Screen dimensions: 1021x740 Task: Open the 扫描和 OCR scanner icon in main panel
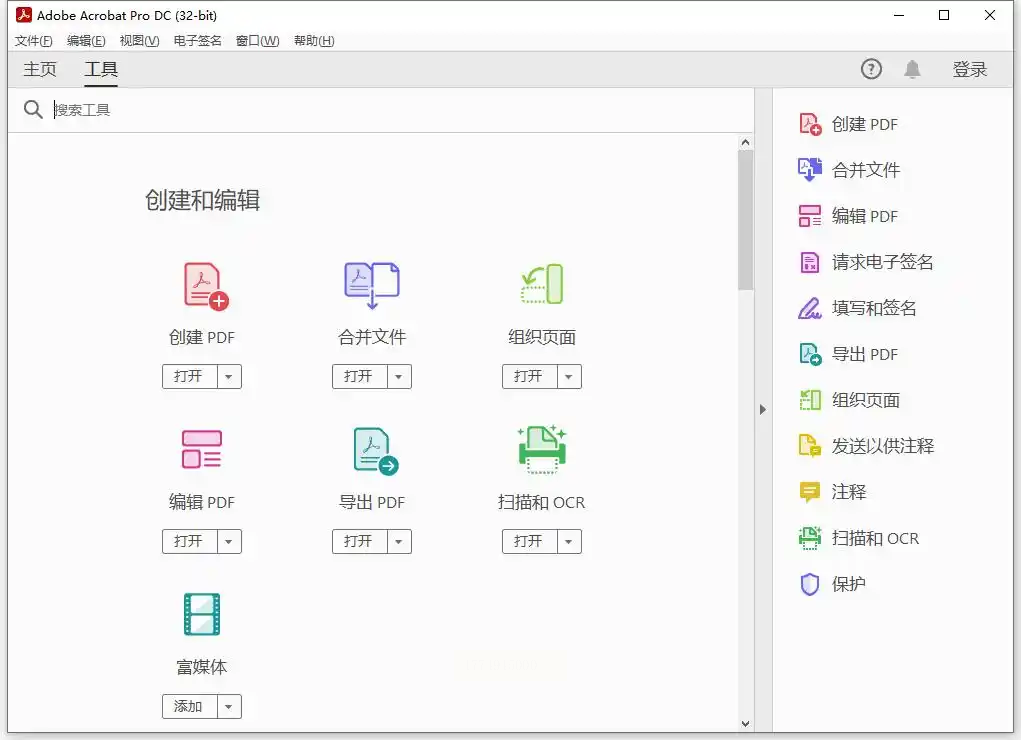coord(542,449)
